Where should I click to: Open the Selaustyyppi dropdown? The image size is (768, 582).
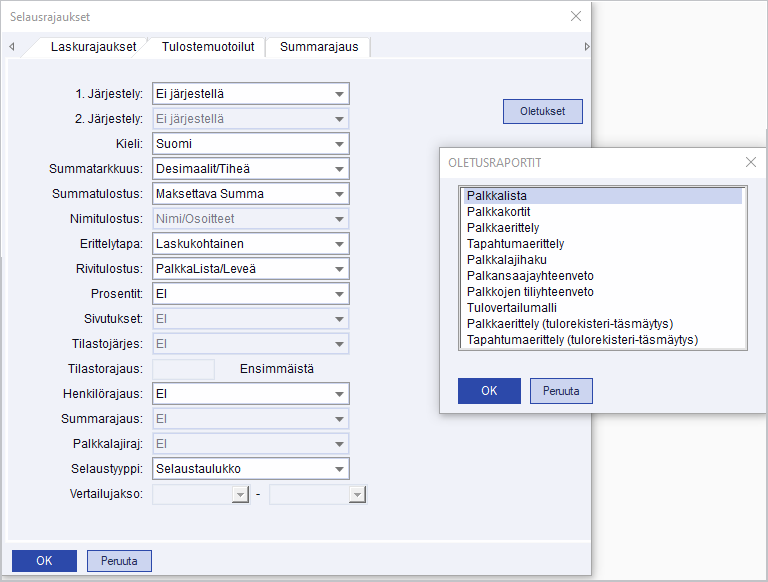tap(339, 468)
